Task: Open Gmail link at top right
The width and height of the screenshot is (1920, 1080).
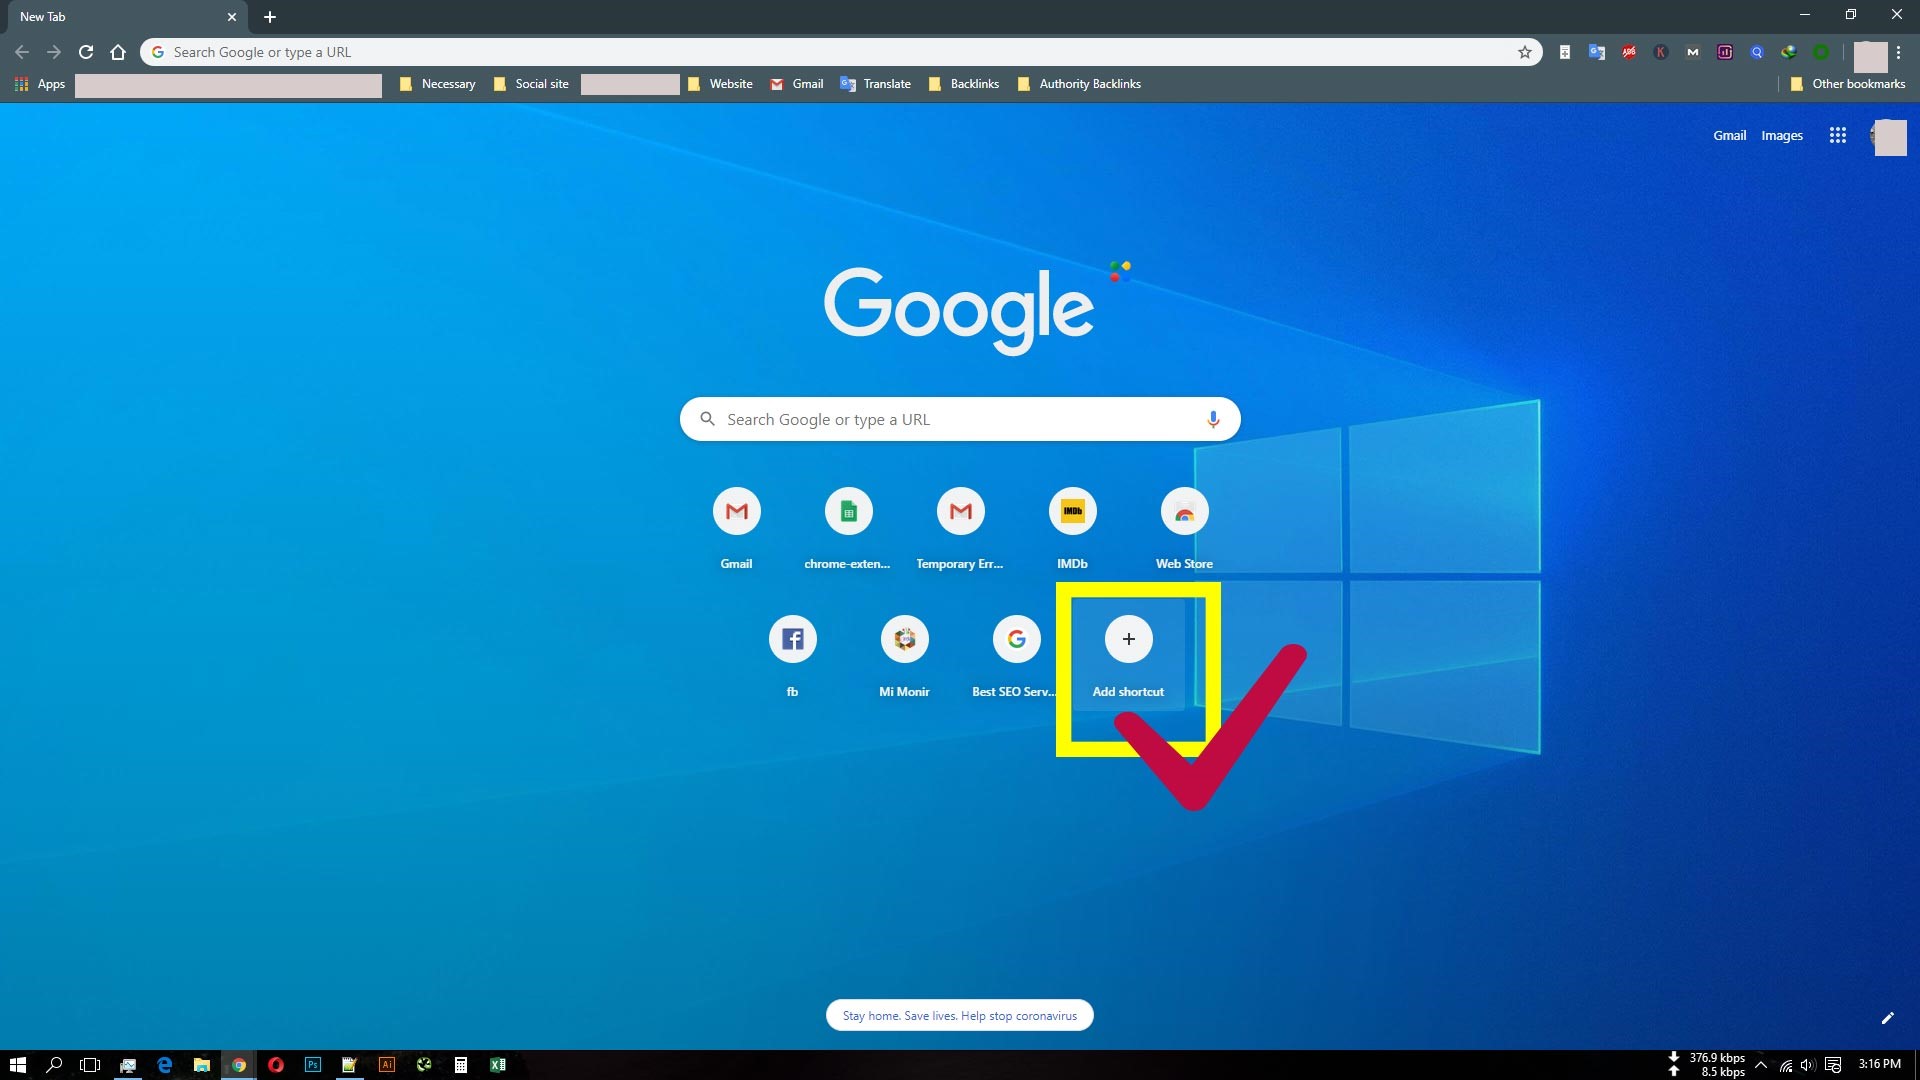Action: click(1730, 135)
